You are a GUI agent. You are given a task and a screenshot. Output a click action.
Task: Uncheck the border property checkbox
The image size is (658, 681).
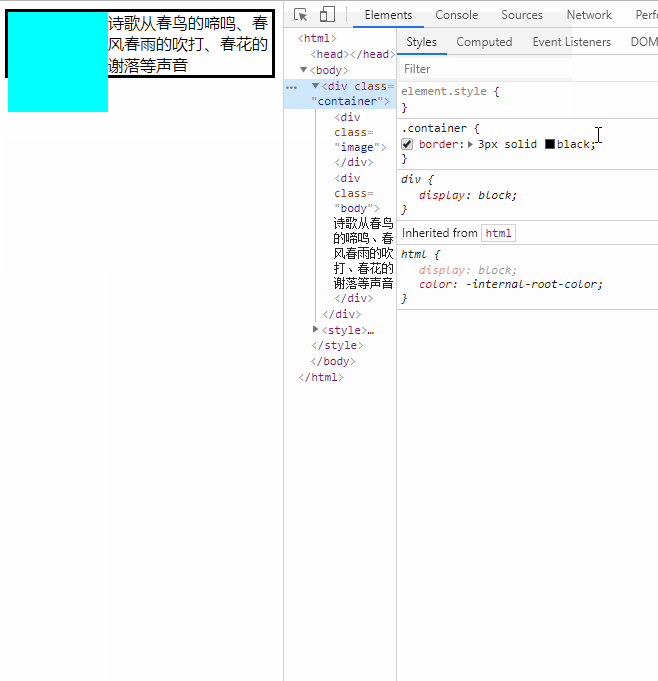407,144
